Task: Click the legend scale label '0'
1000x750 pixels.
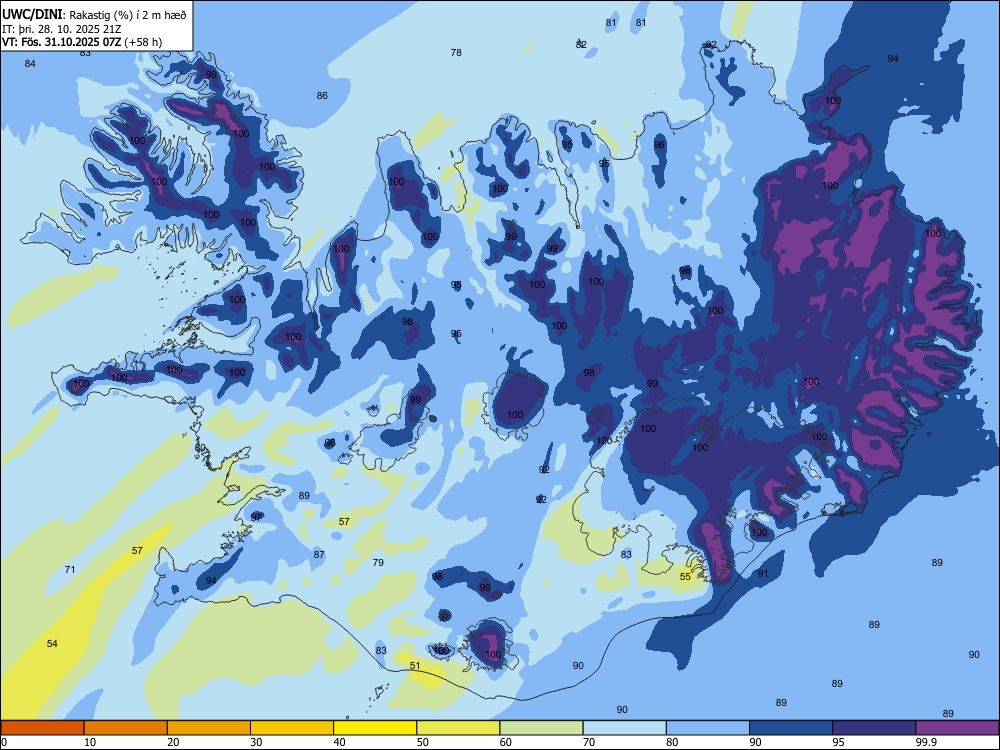Action: point(5,742)
